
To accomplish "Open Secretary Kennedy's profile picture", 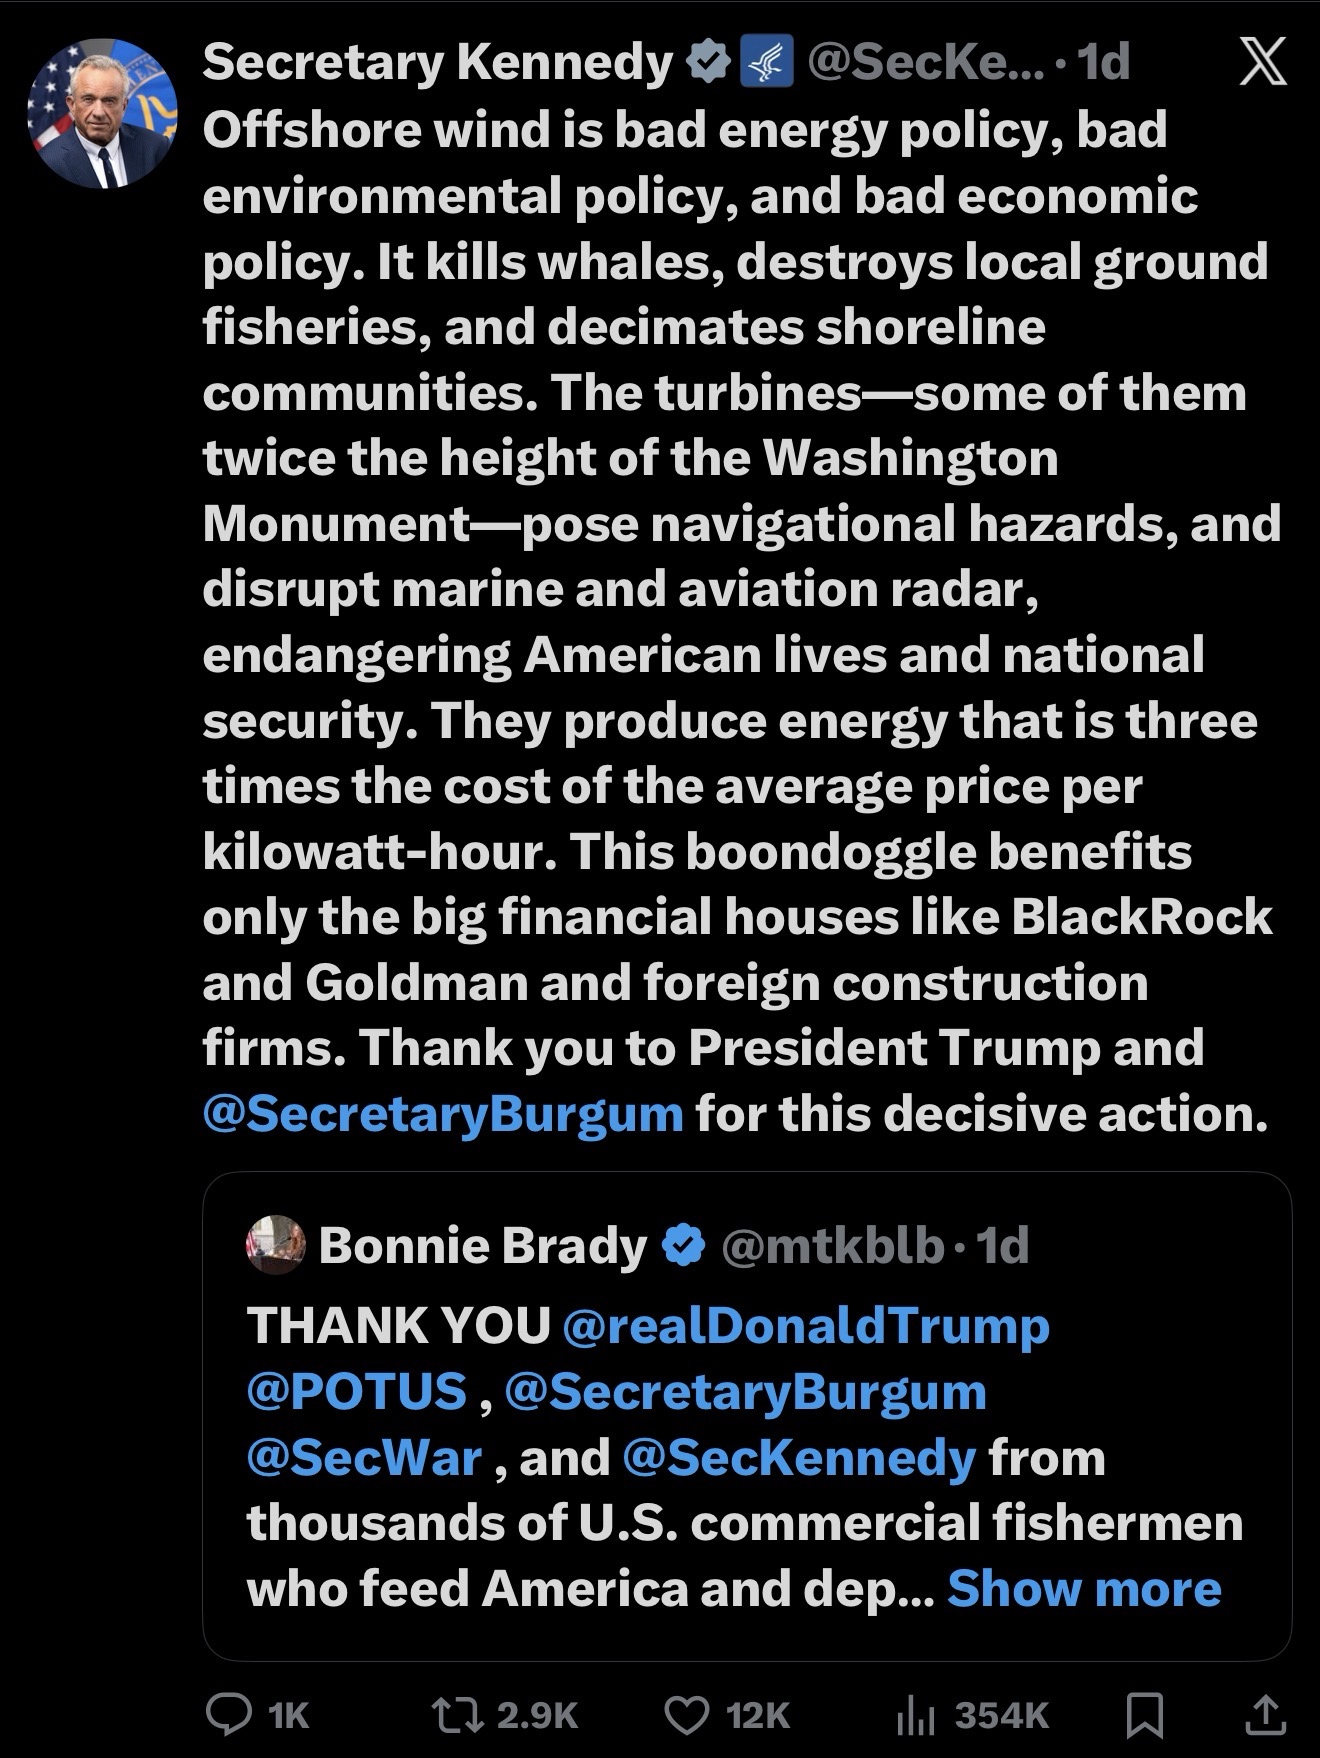I will [101, 113].
